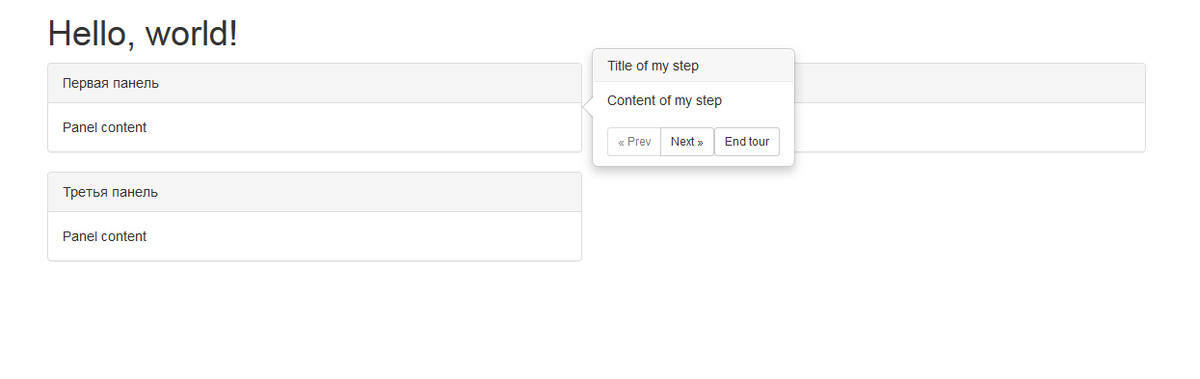Click the » symbol on the Next button
The height and width of the screenshot is (379, 1200).
pyautogui.click(x=700, y=142)
